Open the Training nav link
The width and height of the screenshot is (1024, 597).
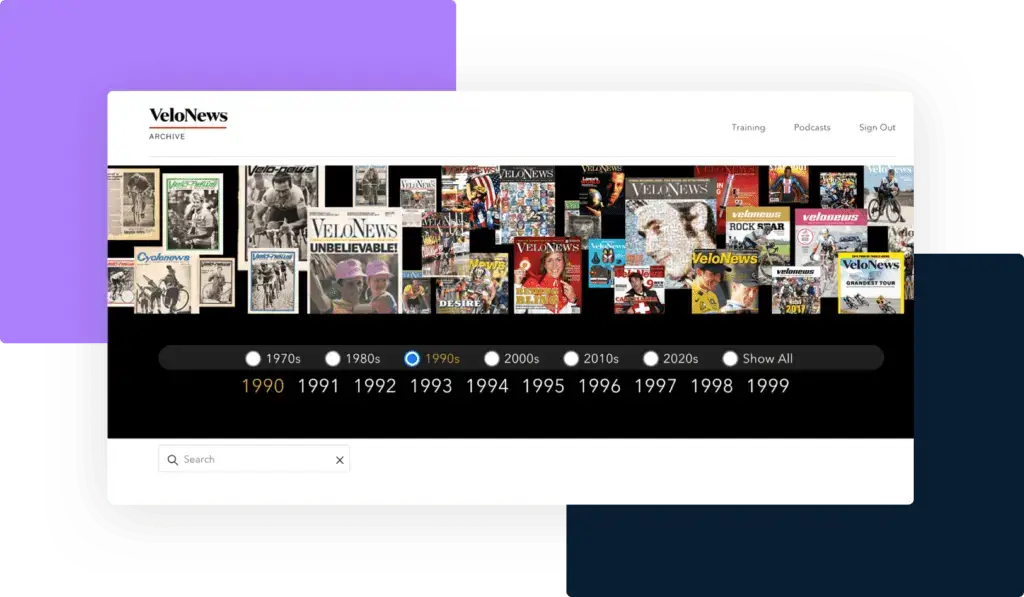(x=748, y=127)
